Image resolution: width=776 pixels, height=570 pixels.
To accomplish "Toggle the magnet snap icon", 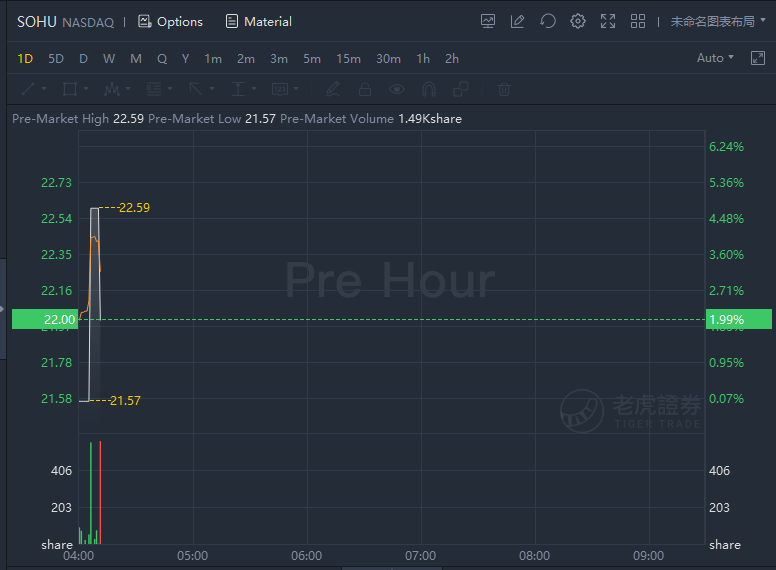I will (x=429, y=89).
